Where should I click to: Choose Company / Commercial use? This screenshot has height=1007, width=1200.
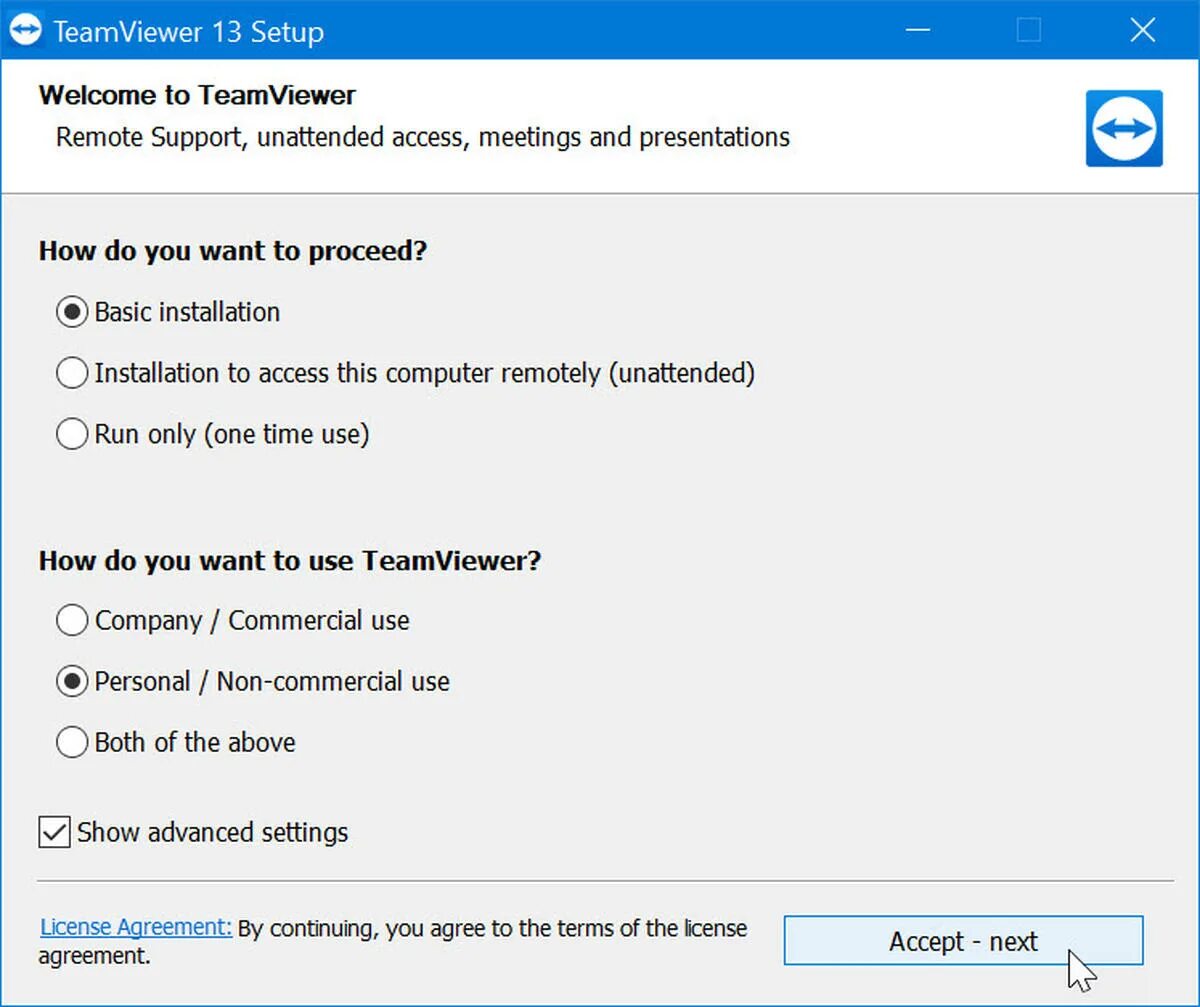[72, 620]
